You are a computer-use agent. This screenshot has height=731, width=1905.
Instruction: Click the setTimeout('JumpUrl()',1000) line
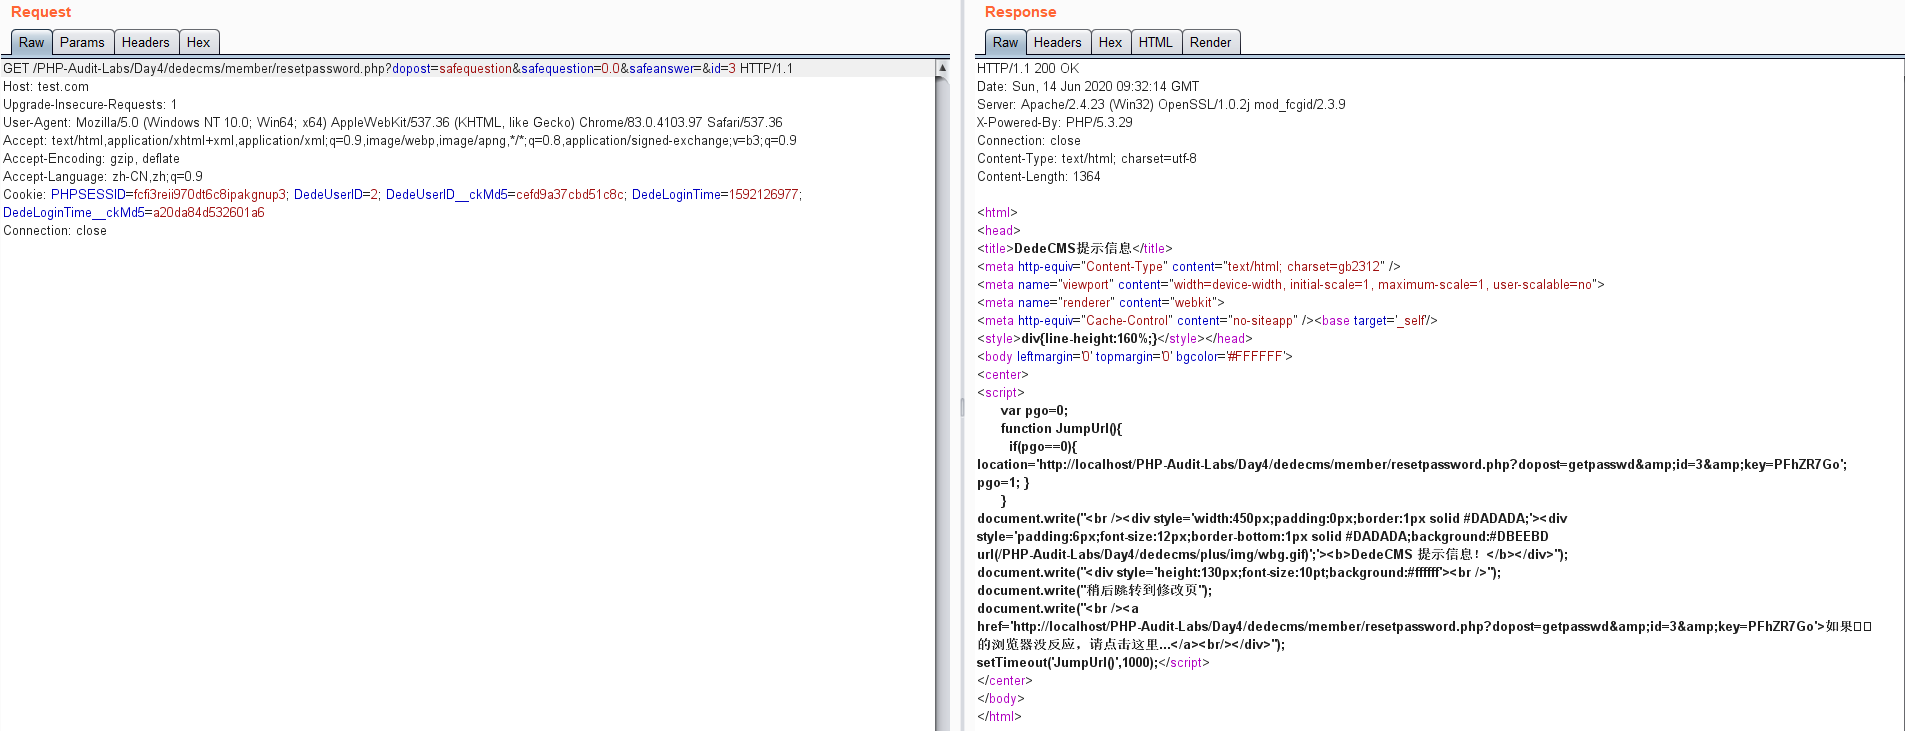tap(1093, 663)
